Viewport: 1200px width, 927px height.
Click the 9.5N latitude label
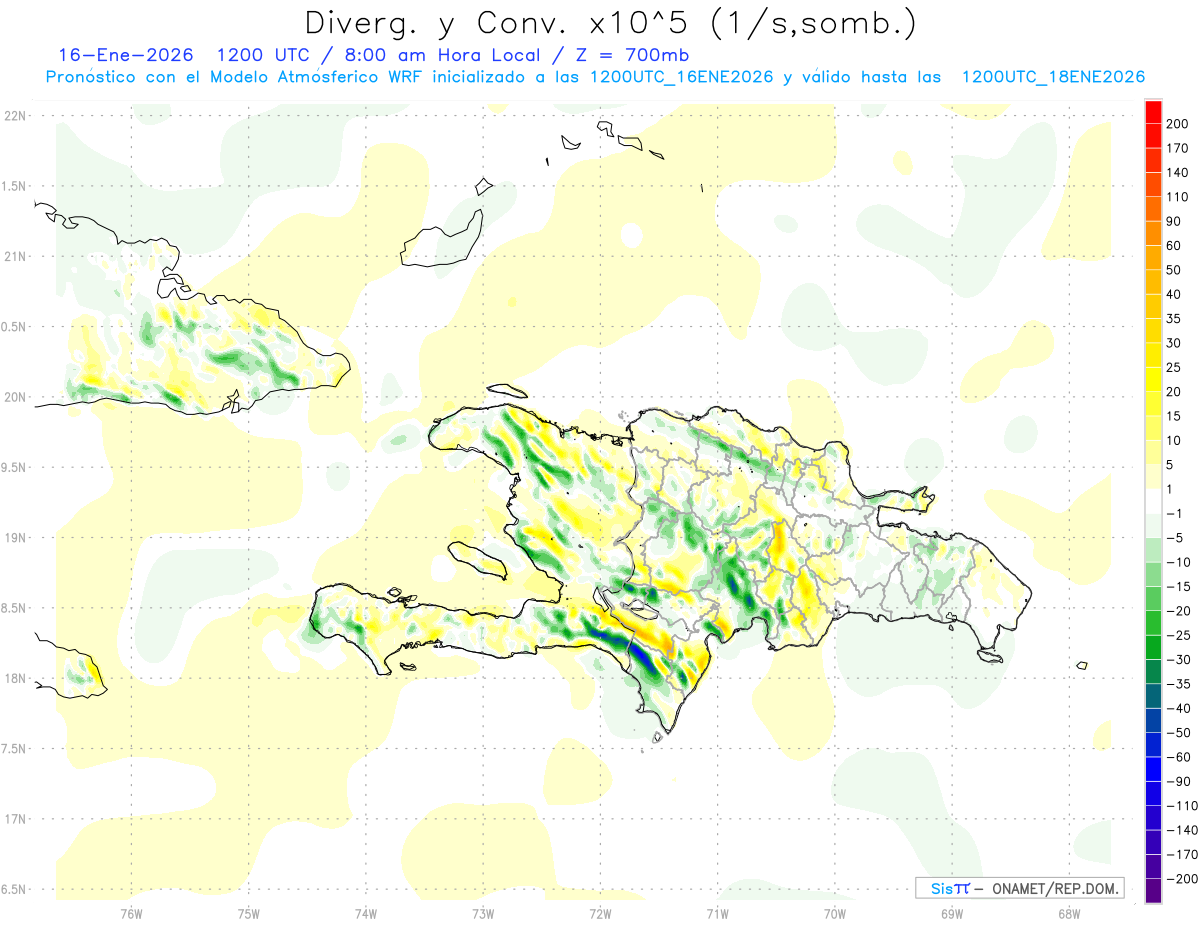click(15, 467)
